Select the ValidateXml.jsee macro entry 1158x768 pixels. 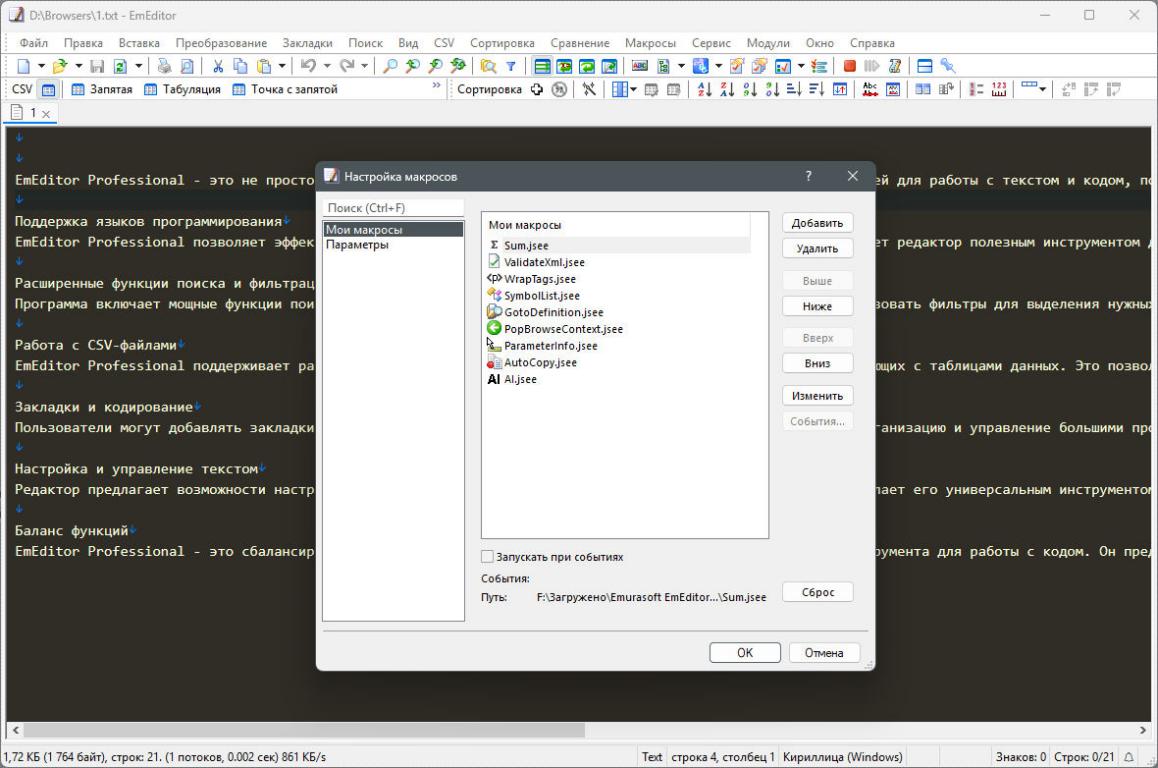[x=544, y=262]
